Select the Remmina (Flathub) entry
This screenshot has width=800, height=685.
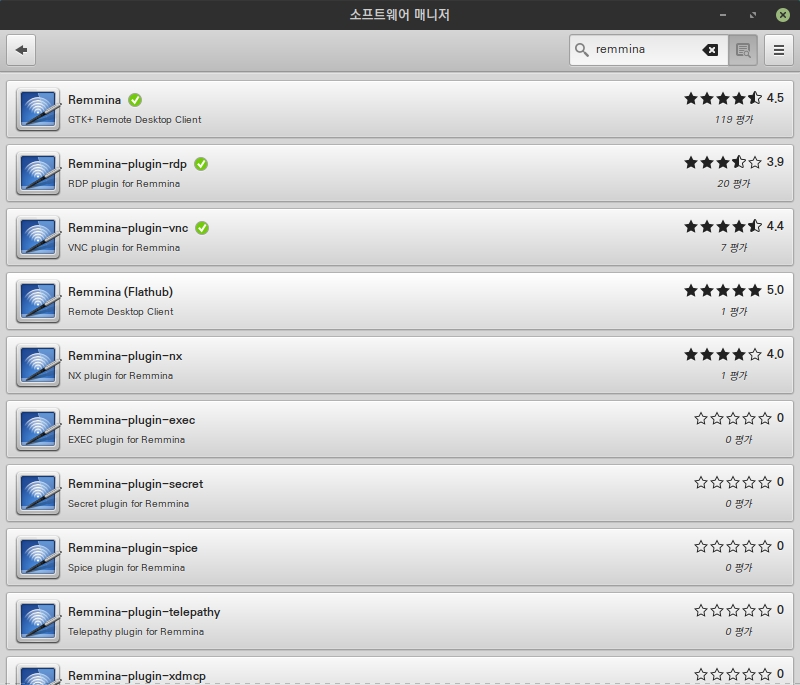tap(400, 301)
